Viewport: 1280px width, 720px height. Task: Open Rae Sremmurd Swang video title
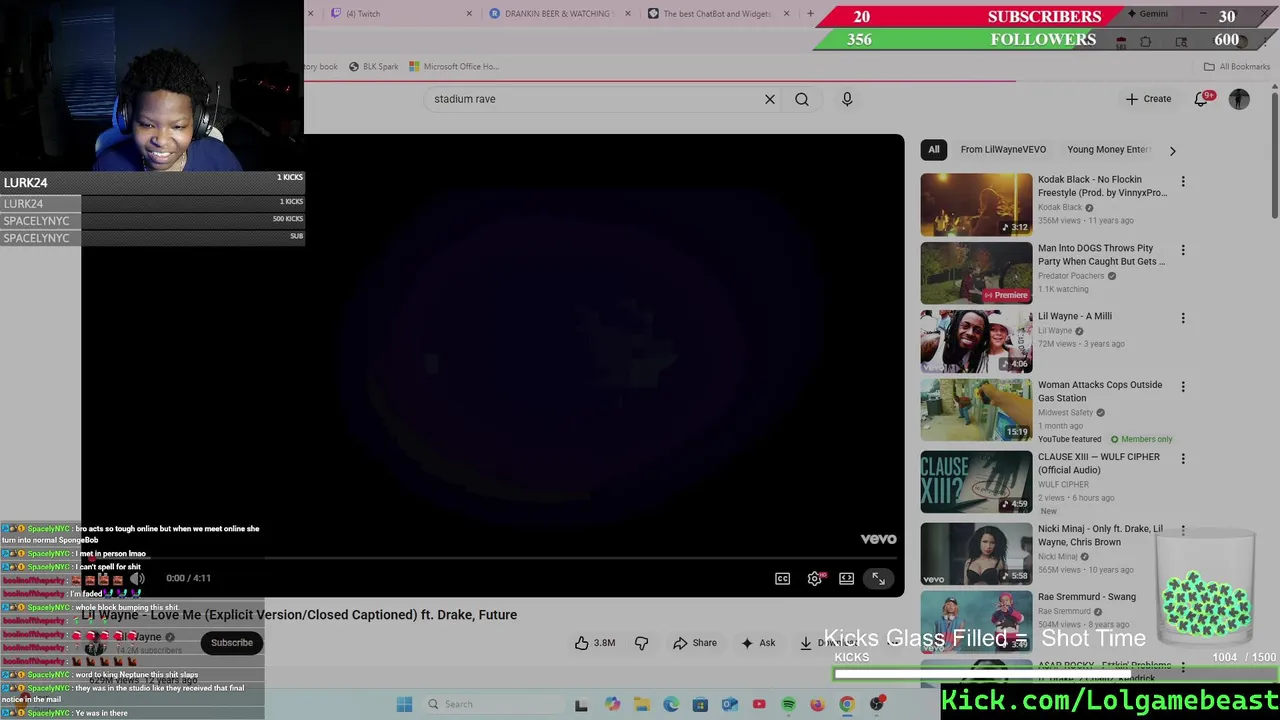pyautogui.click(x=1087, y=597)
